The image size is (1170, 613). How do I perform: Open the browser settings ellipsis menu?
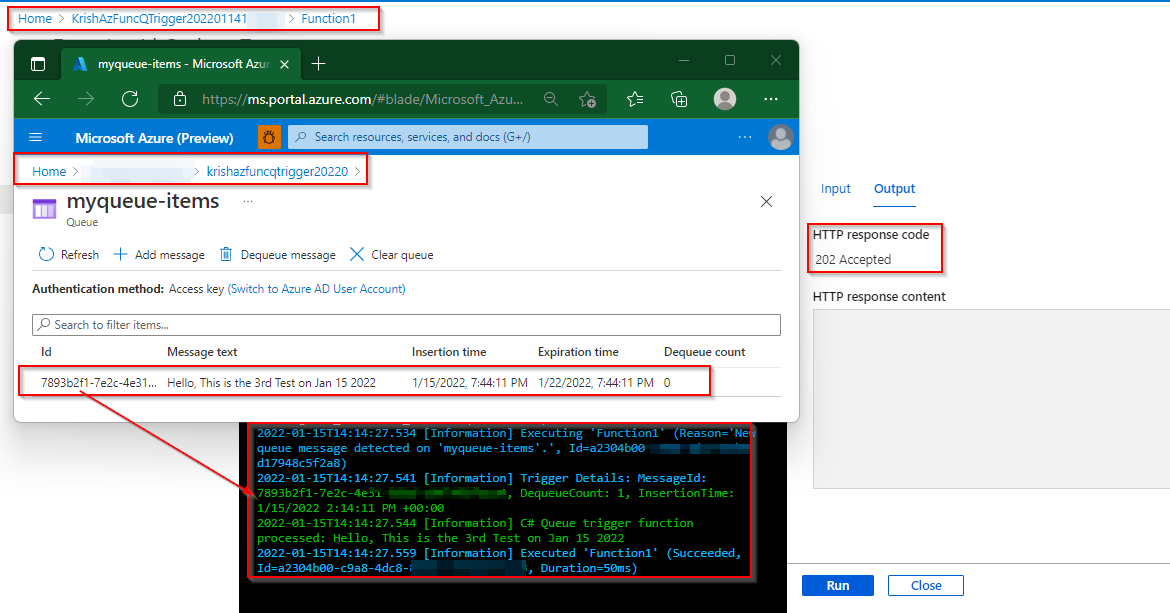tap(771, 99)
